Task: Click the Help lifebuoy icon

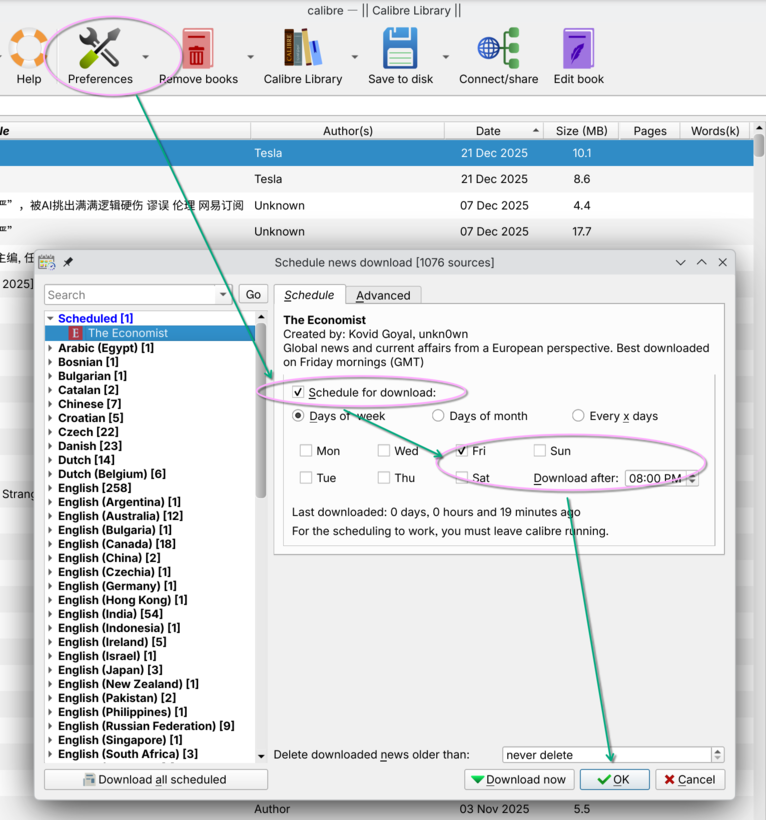Action: pyautogui.click(x=28, y=47)
